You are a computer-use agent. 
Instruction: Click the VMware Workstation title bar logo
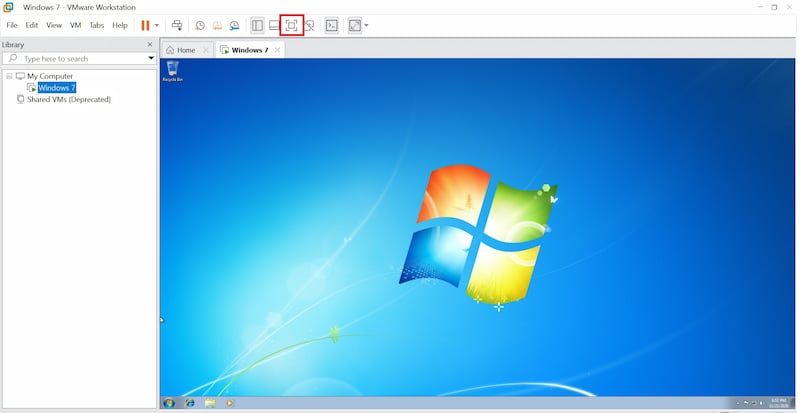pos(8,7)
